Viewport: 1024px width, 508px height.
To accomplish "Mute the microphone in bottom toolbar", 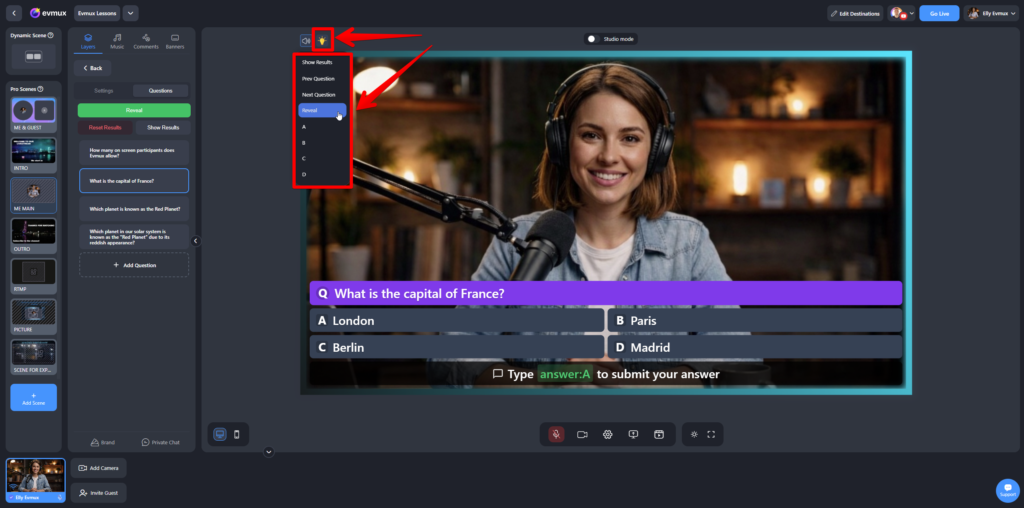I will (x=556, y=434).
